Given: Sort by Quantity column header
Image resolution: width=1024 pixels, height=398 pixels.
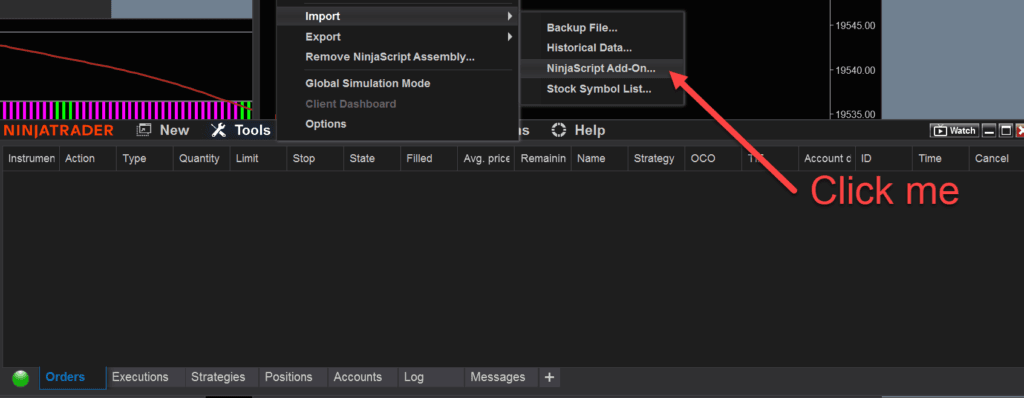Looking at the screenshot, I should coord(201,159).
